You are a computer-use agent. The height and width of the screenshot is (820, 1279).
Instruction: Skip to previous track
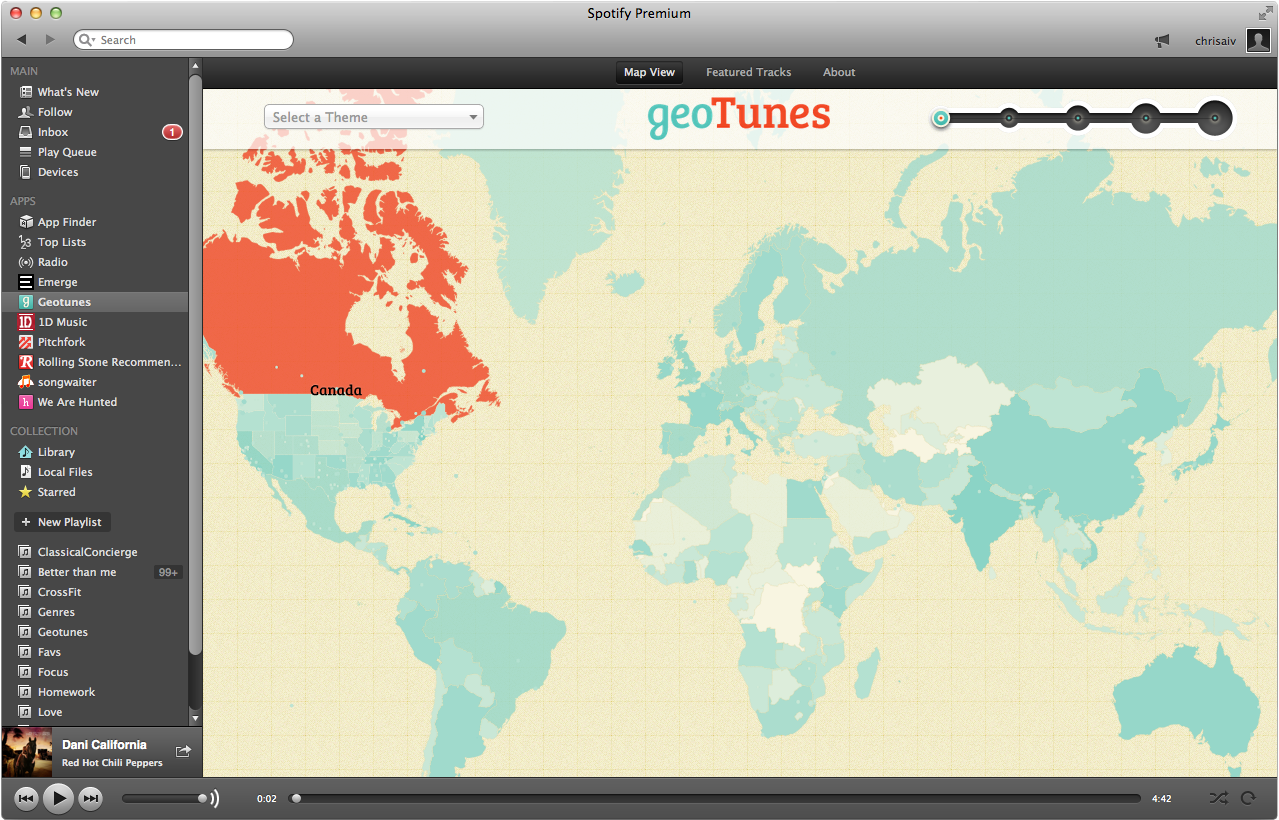(x=26, y=798)
